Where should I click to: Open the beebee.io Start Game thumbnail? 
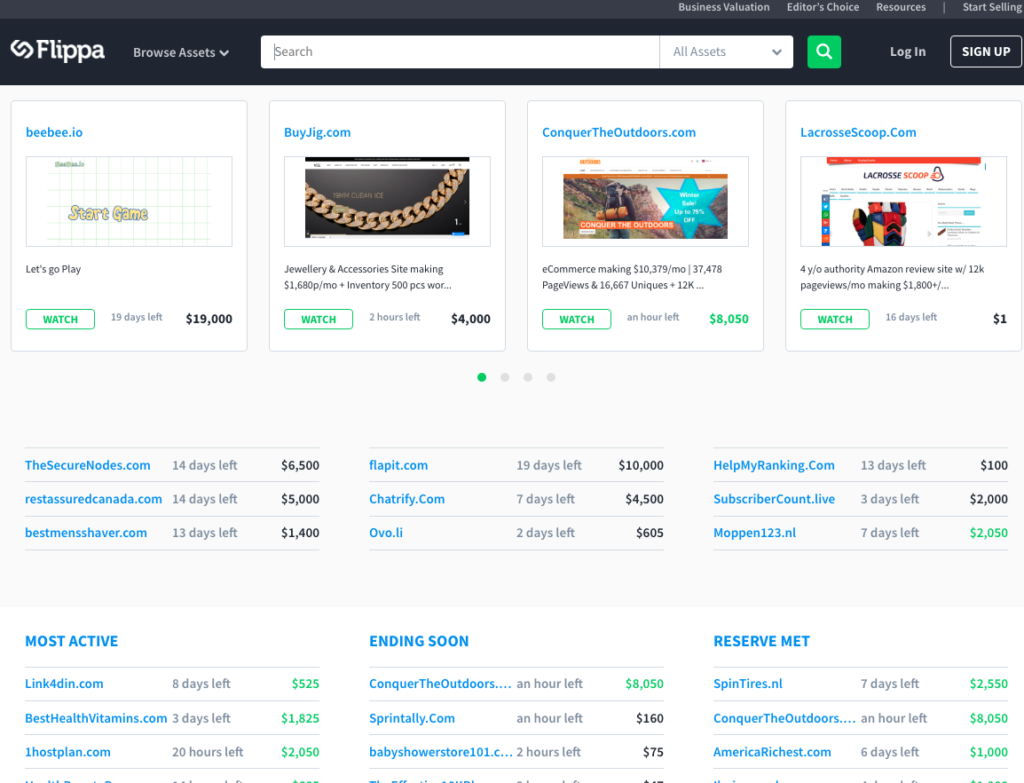[129, 201]
